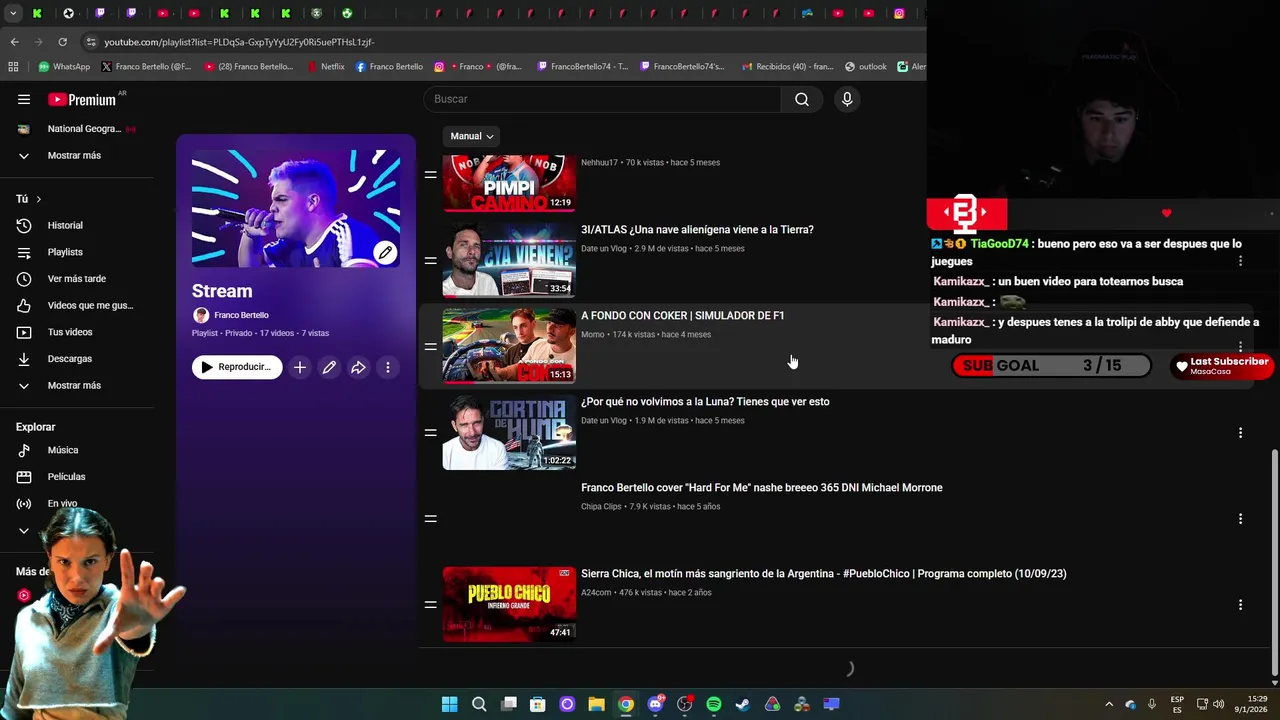
Task: Open Spotify from the taskbar
Action: (x=713, y=704)
